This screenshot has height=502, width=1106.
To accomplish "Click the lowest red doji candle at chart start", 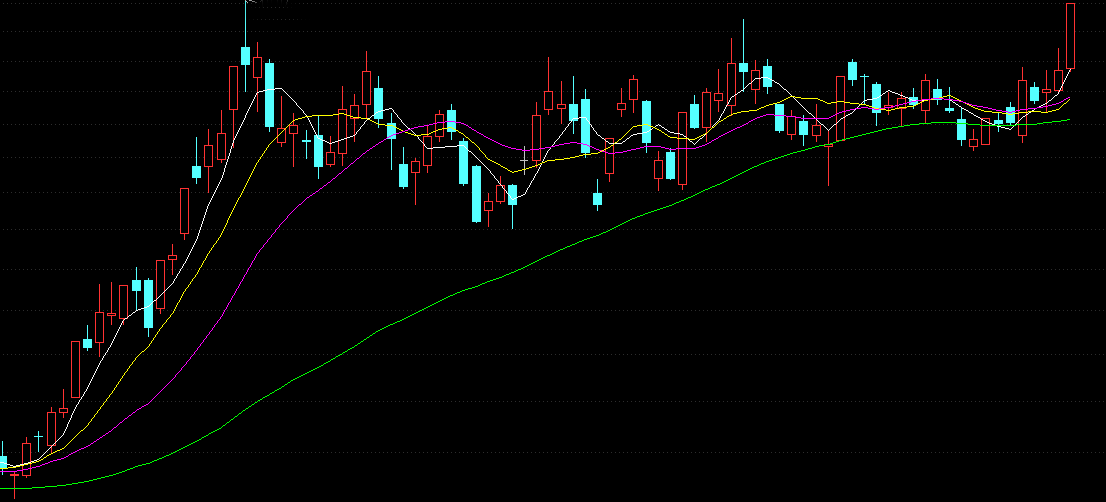I will coord(14,477).
